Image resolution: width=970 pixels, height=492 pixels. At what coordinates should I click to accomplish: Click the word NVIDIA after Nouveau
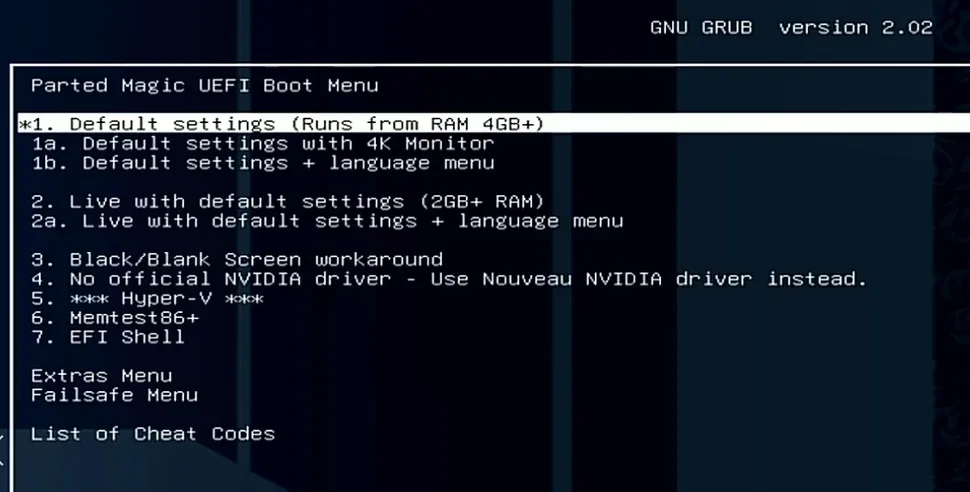coord(624,279)
